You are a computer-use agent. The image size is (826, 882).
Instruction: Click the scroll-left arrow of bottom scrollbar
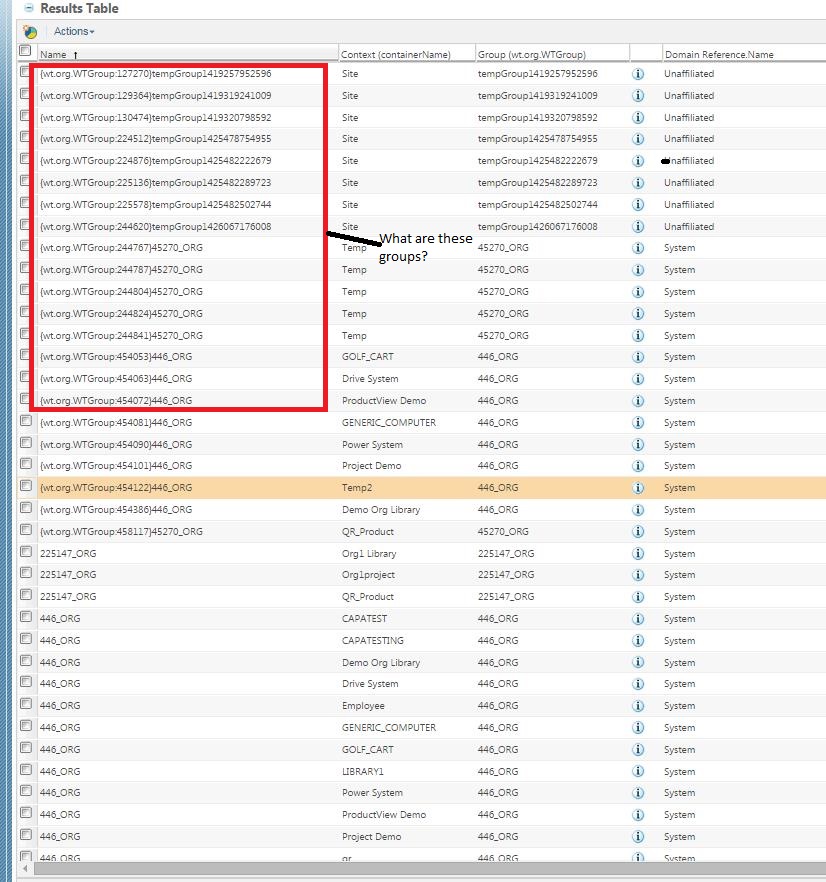coord(25,868)
